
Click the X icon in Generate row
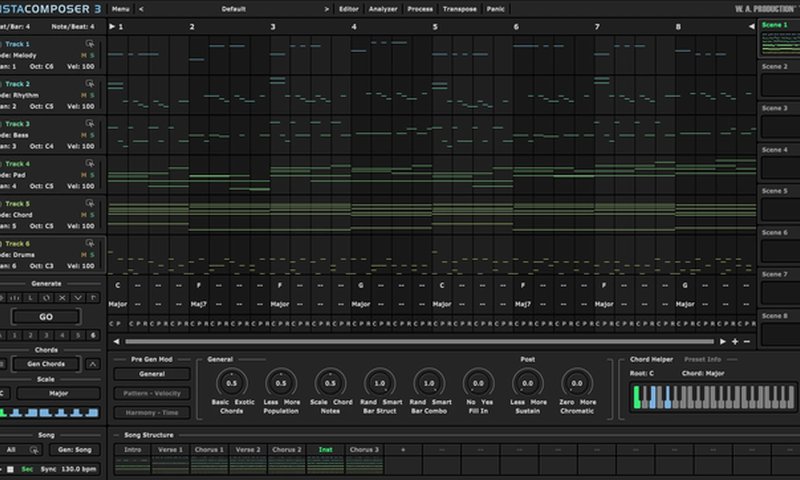click(x=62, y=298)
